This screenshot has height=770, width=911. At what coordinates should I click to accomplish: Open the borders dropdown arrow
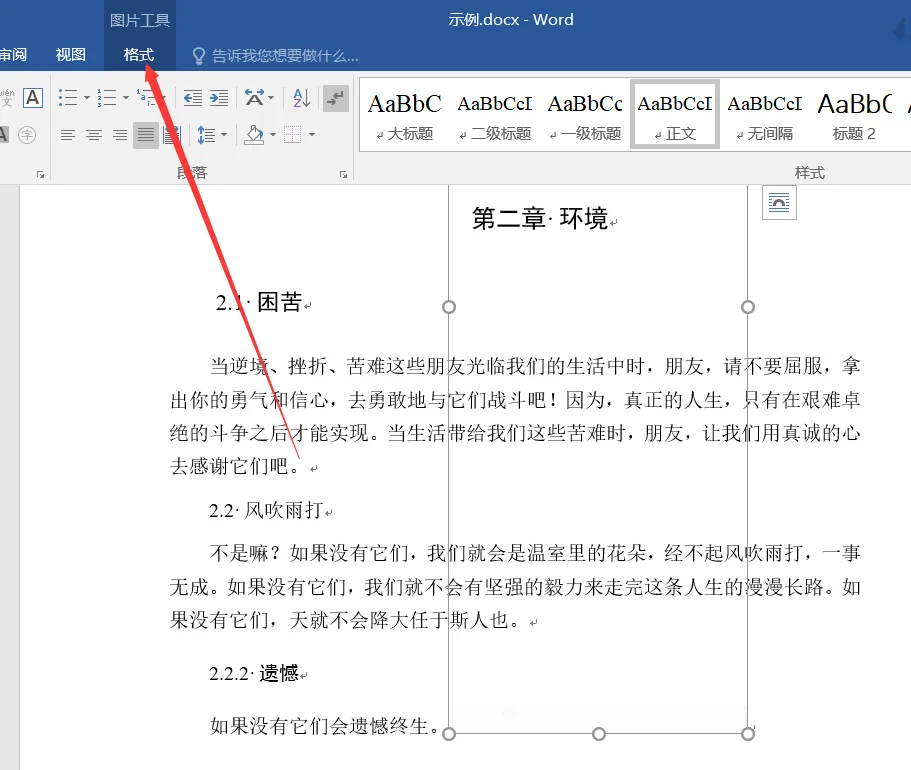pos(312,134)
